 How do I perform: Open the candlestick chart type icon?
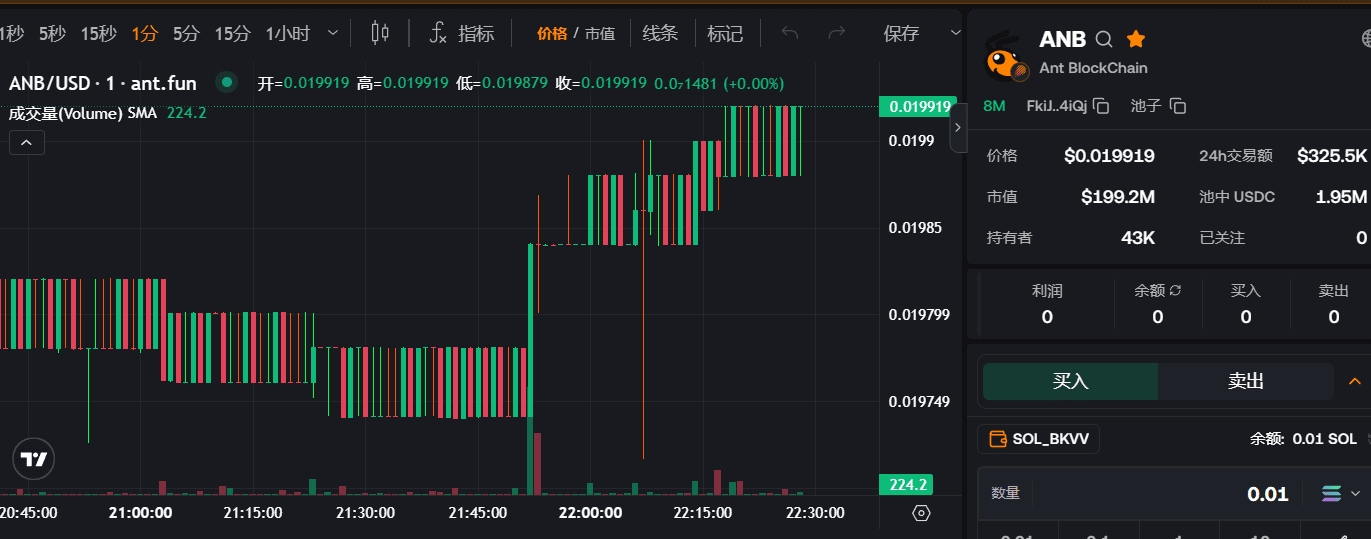pos(380,33)
